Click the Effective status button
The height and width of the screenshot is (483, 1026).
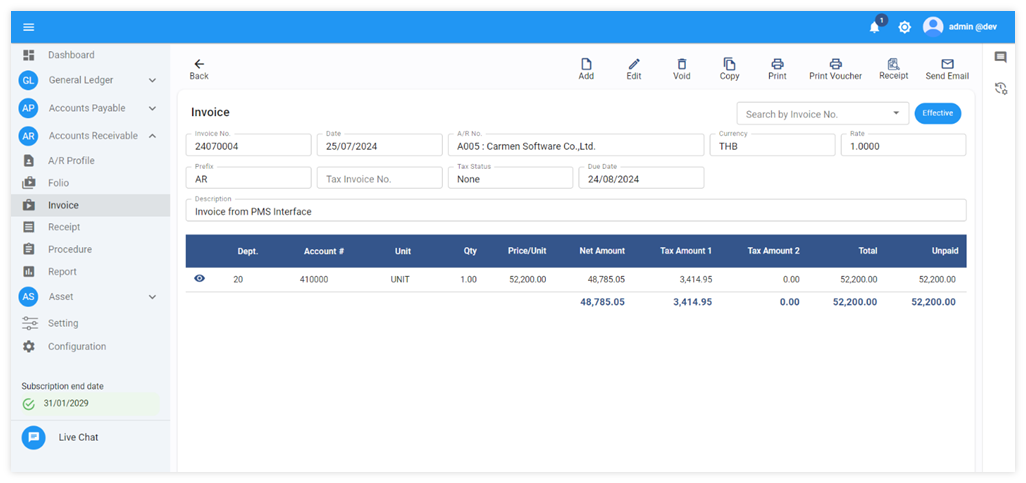(937, 114)
